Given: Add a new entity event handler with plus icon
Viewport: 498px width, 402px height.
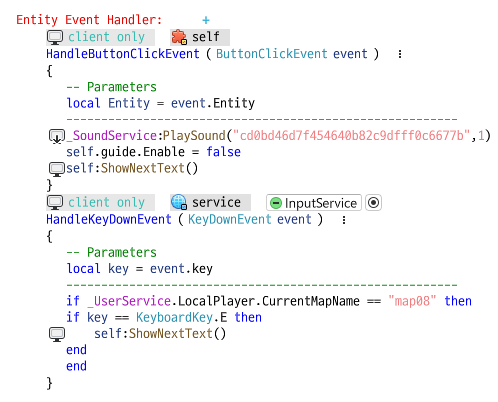Looking at the screenshot, I should (206, 20).
